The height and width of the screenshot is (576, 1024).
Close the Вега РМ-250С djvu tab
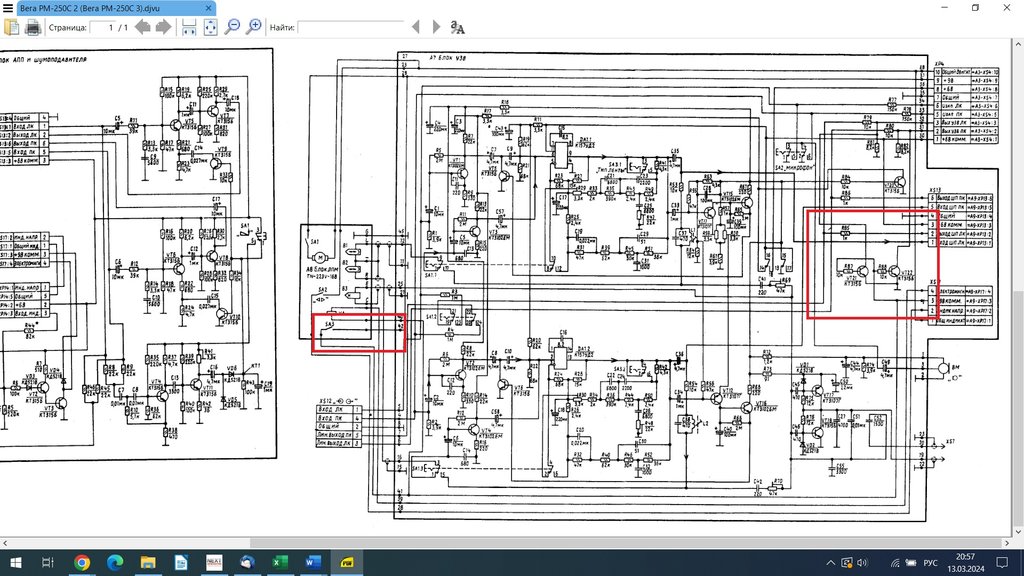coord(208,8)
